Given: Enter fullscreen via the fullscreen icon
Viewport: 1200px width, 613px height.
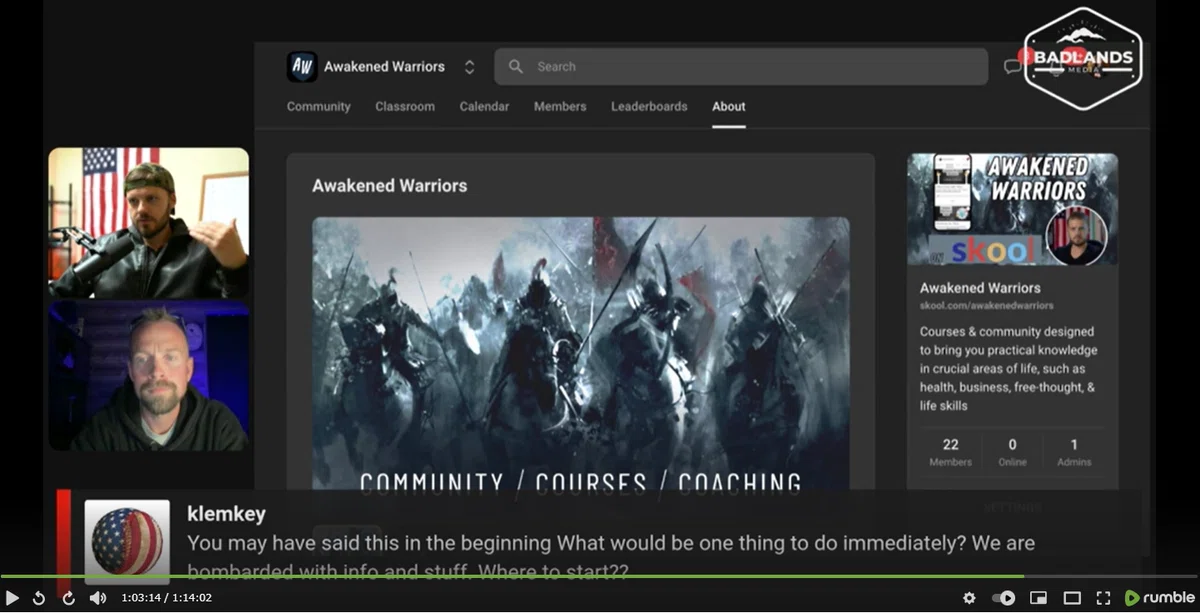Looking at the screenshot, I should [1104, 598].
